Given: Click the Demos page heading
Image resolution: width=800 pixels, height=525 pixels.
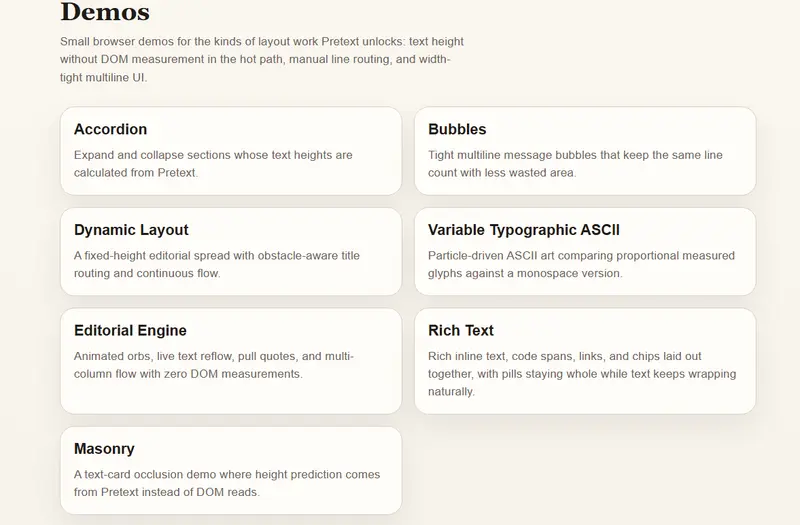Looking at the screenshot, I should tap(105, 12).
